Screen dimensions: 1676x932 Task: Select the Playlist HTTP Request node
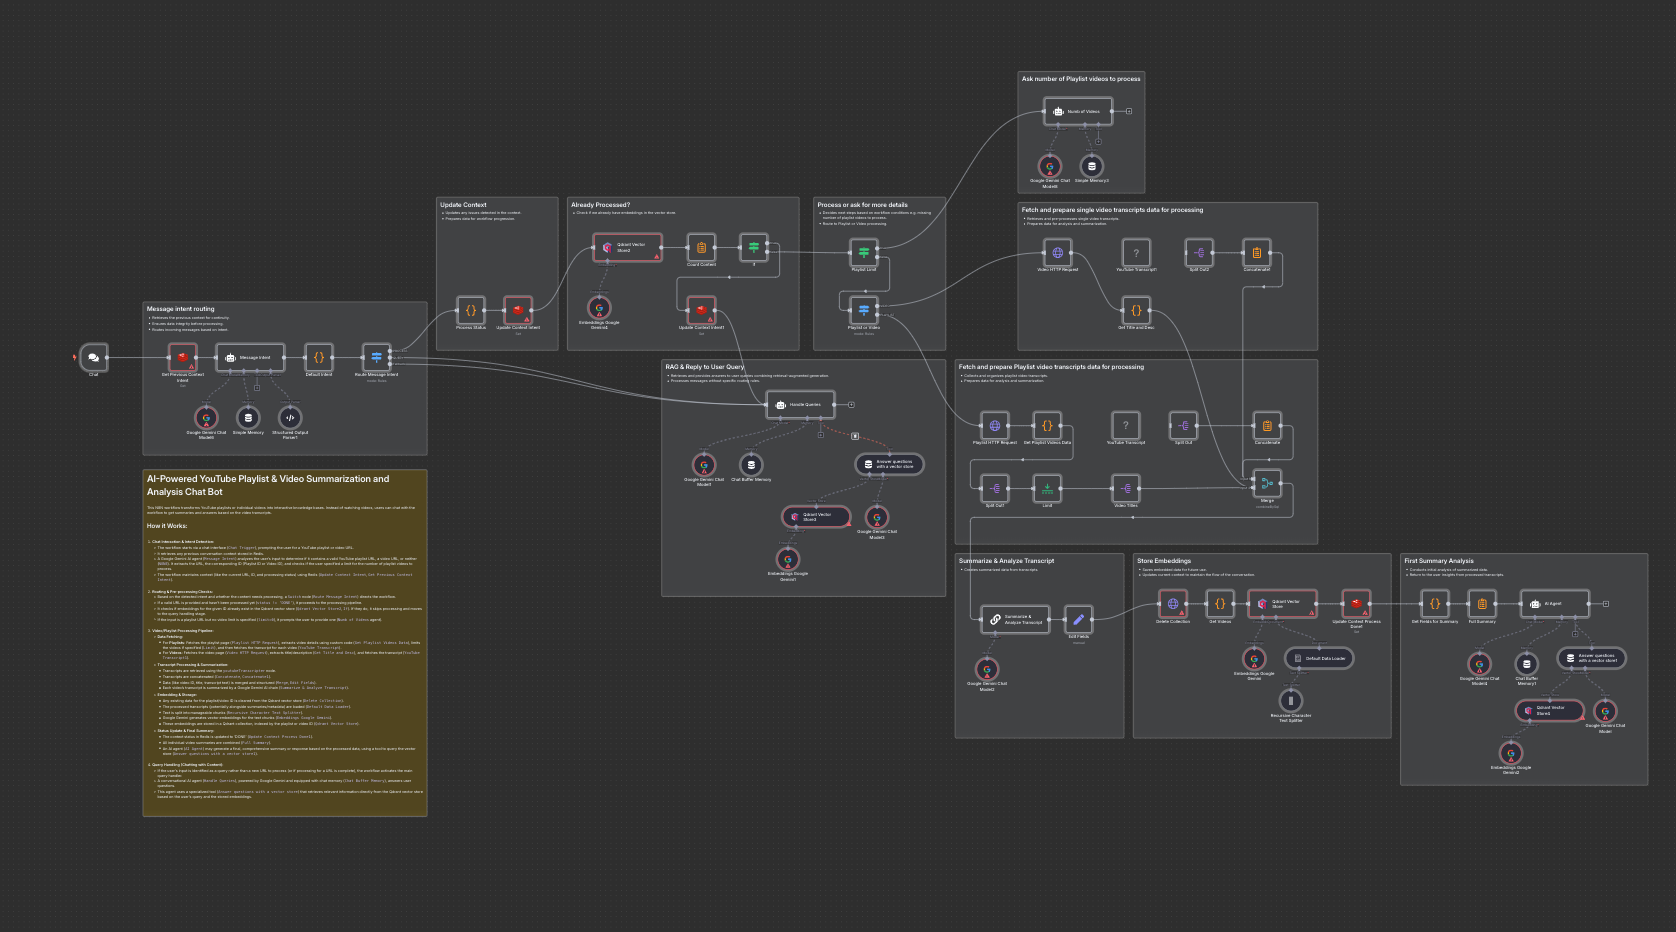[994, 426]
